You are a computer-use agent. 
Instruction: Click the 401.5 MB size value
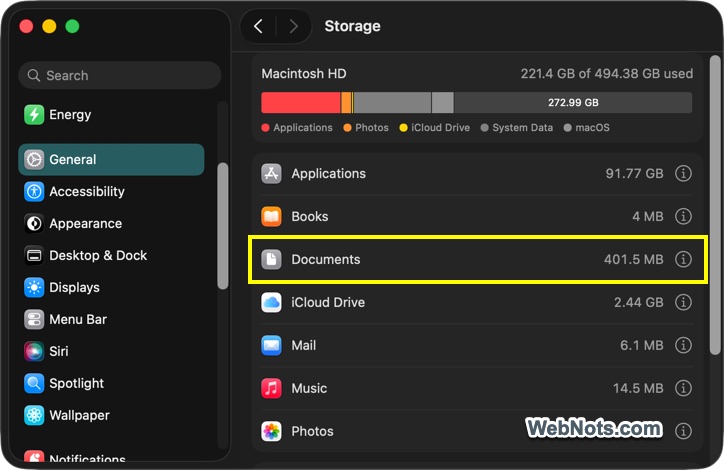coord(634,259)
